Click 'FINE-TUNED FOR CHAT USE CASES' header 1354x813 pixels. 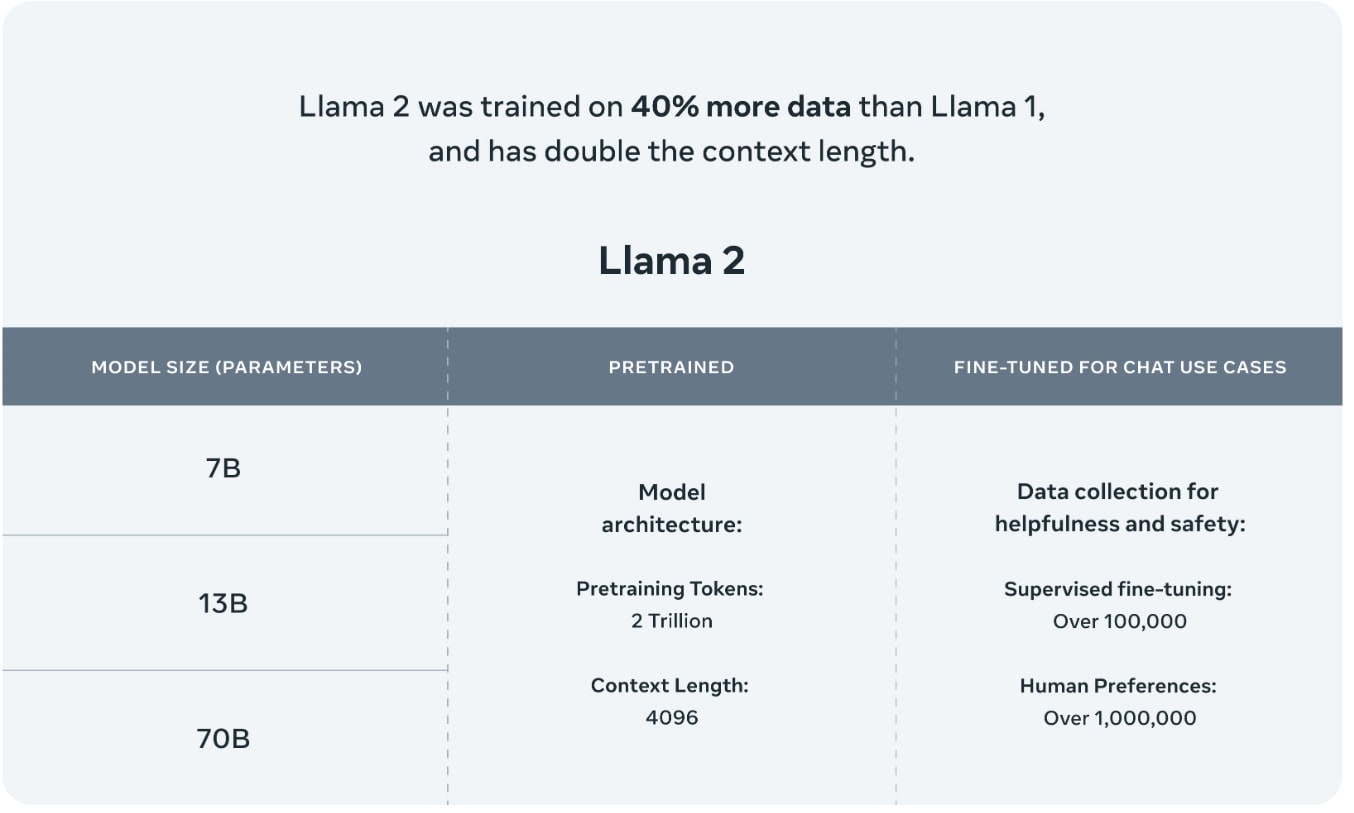[1120, 367]
